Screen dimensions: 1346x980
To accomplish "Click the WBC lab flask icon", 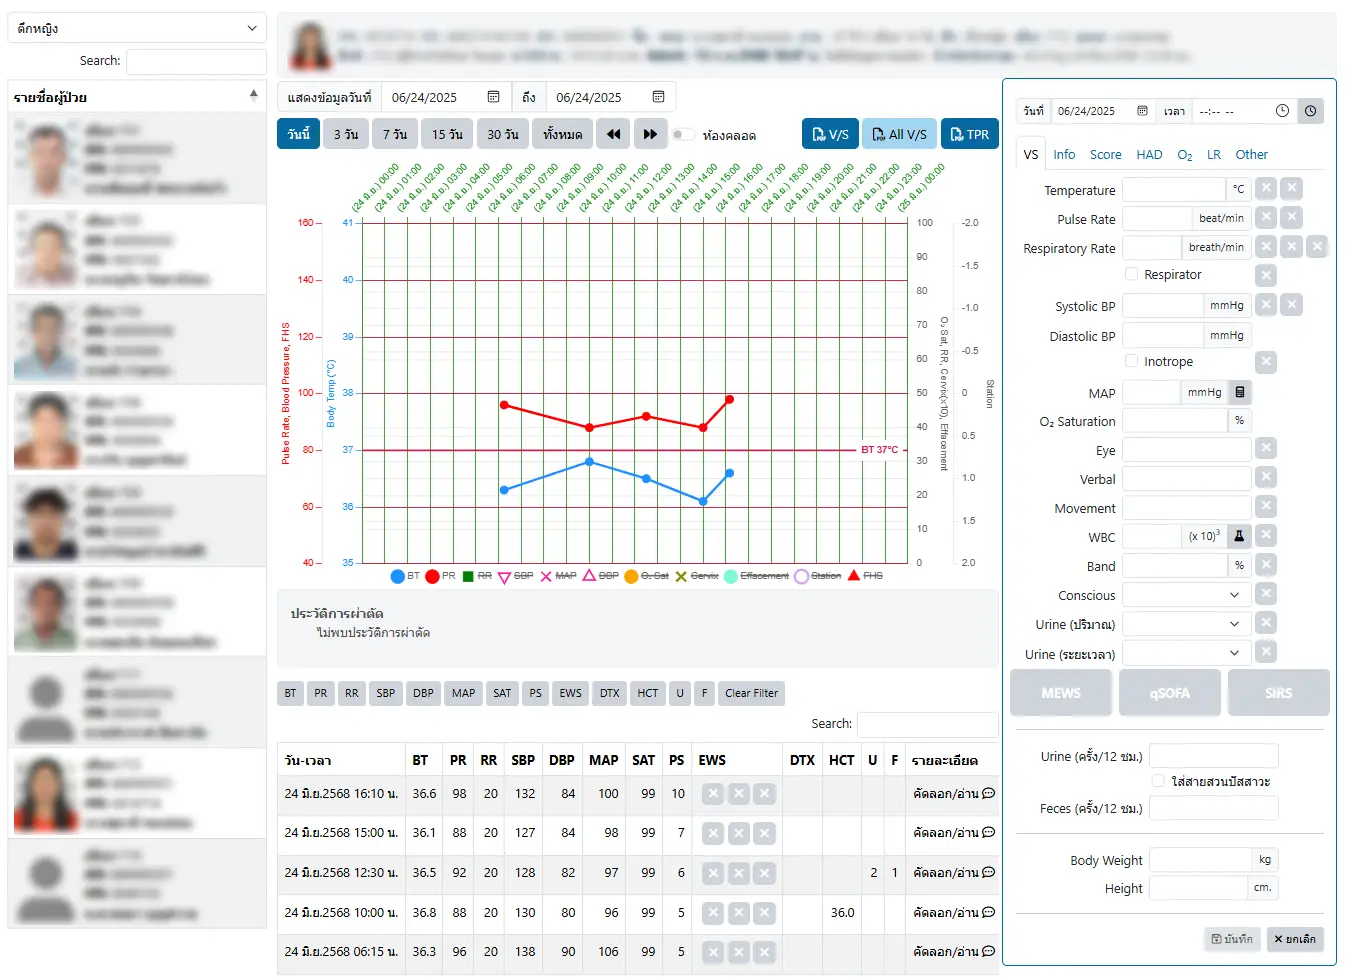I will [x=1239, y=536].
